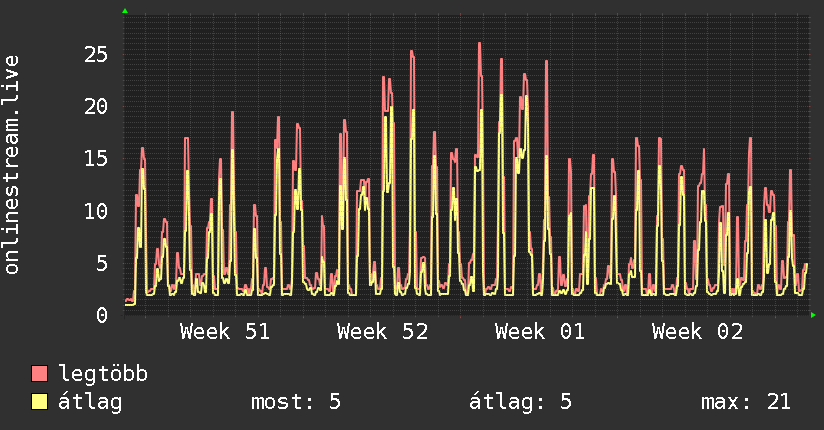
Task: Click the 'átlag: 5' statistic value
Action: click(x=520, y=402)
